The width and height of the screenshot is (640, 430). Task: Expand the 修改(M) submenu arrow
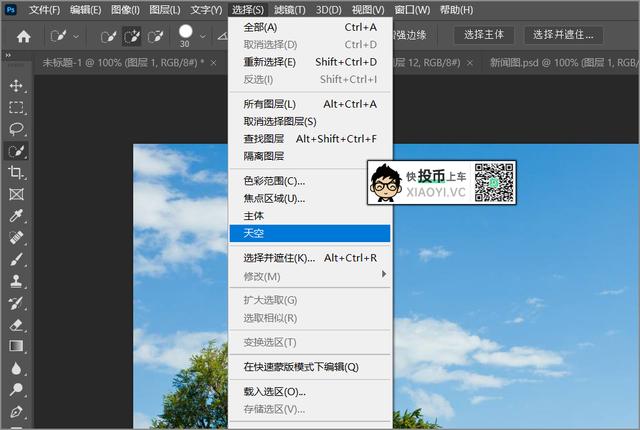click(x=384, y=274)
